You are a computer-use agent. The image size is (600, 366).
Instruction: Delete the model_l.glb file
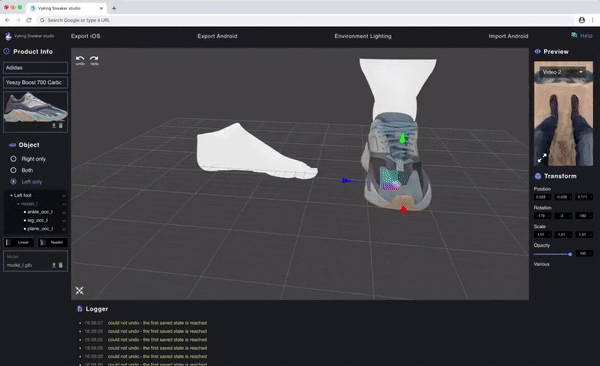pos(60,265)
